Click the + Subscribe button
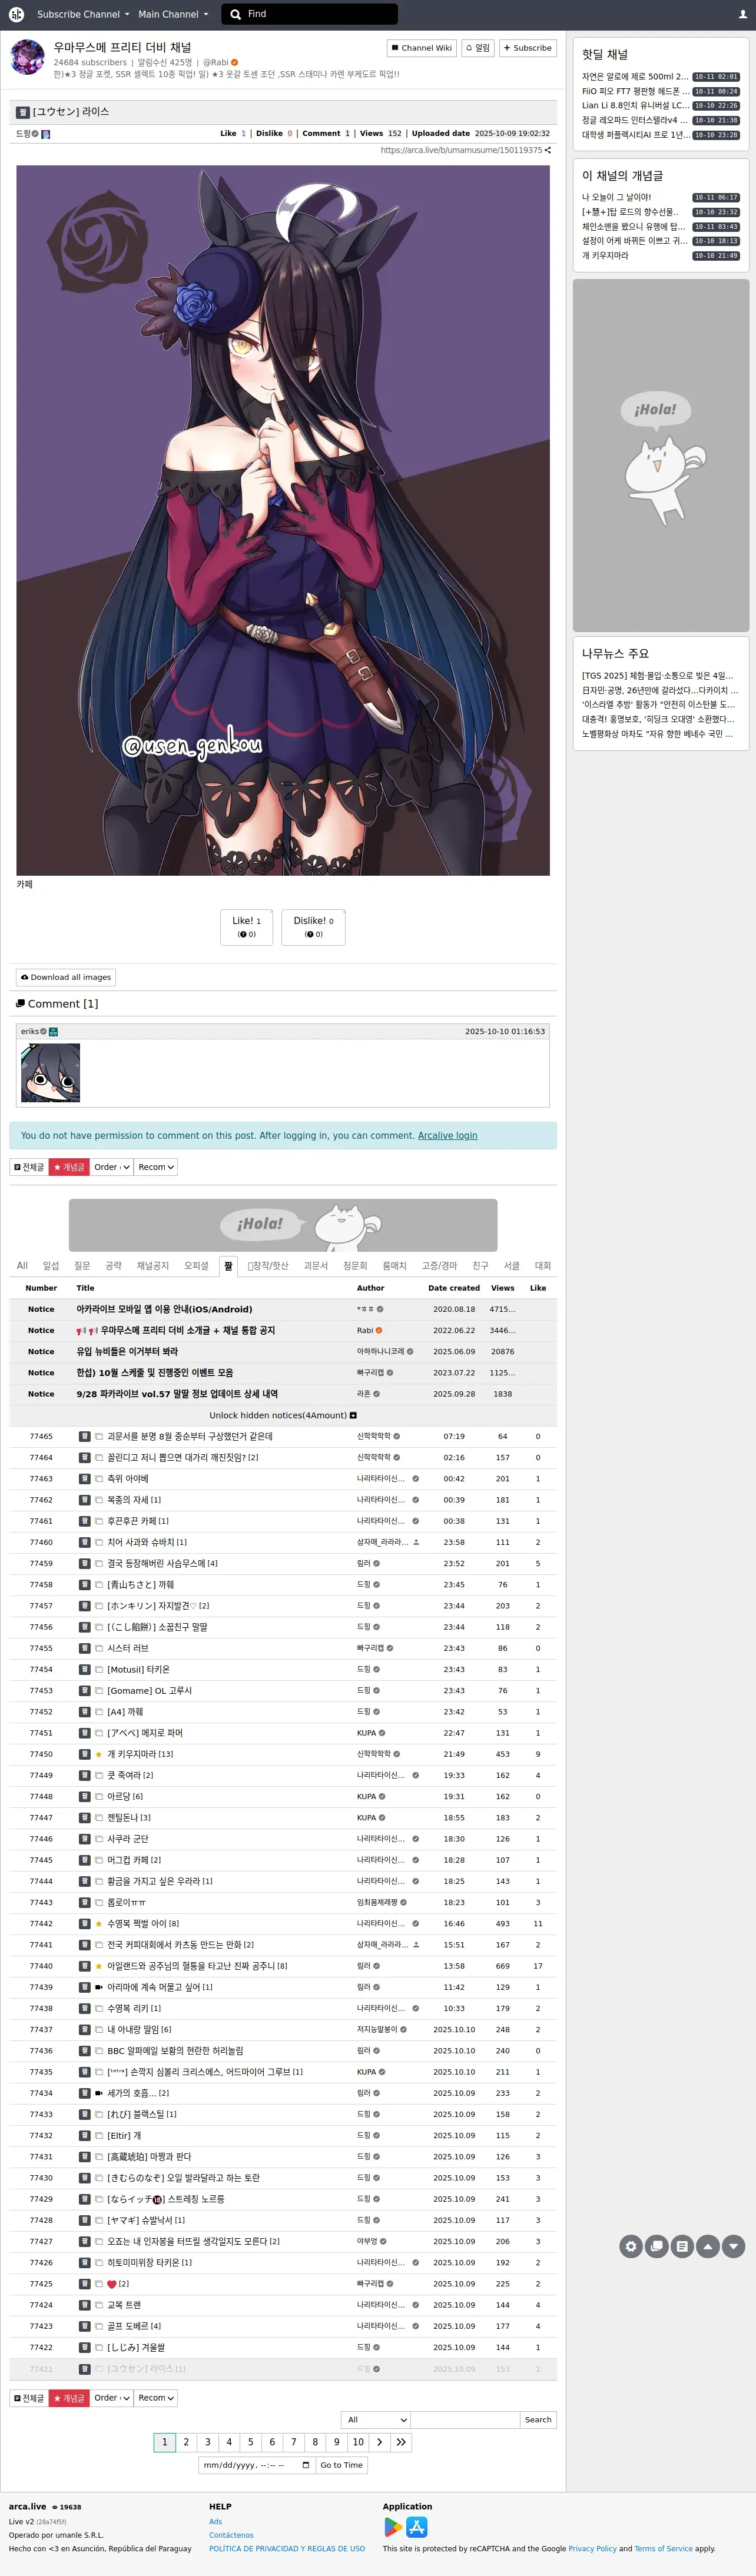 point(528,48)
